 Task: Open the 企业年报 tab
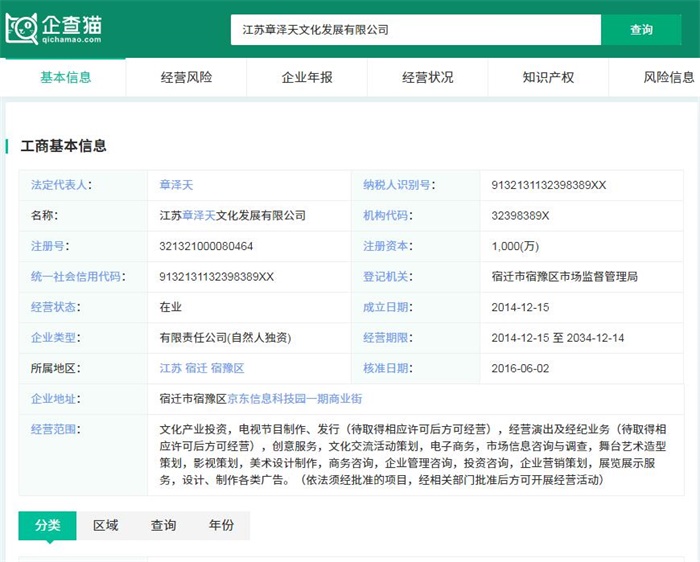point(307,78)
